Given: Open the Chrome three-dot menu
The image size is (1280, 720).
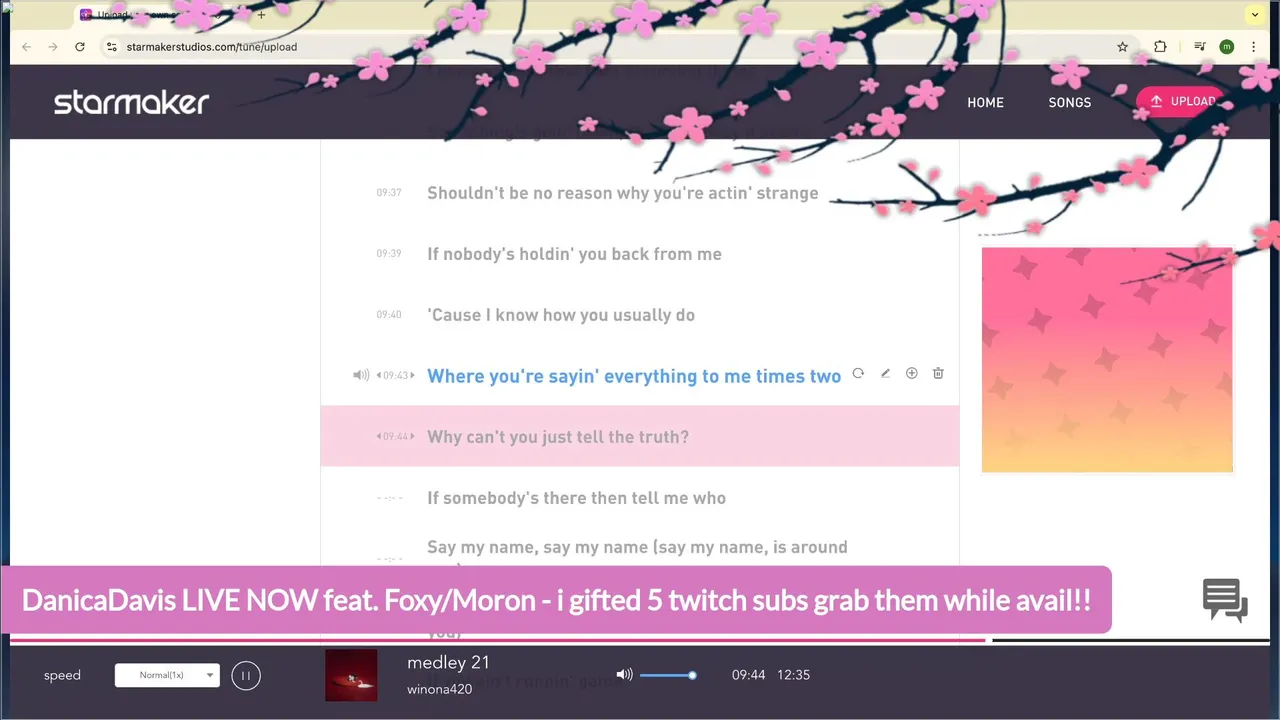Looking at the screenshot, I should pyautogui.click(x=1253, y=47).
